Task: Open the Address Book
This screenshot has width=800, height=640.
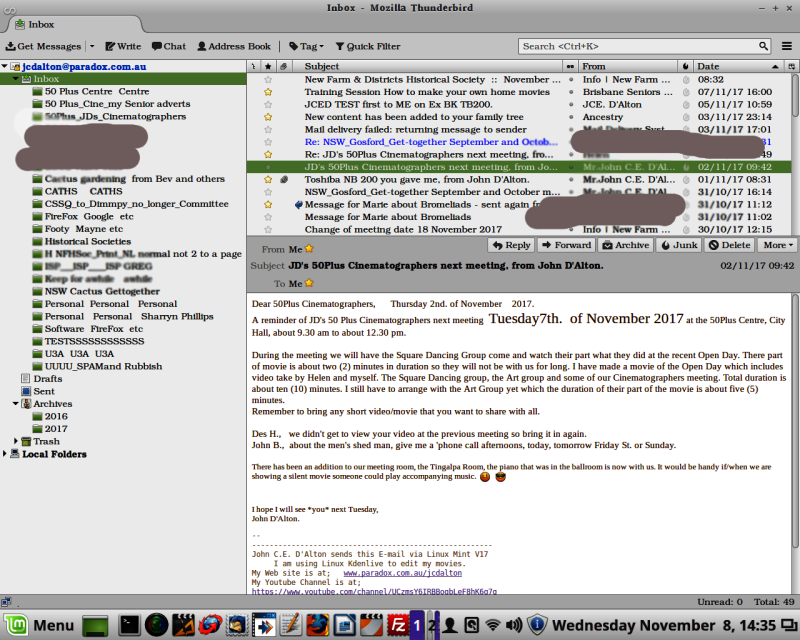Action: point(234,46)
